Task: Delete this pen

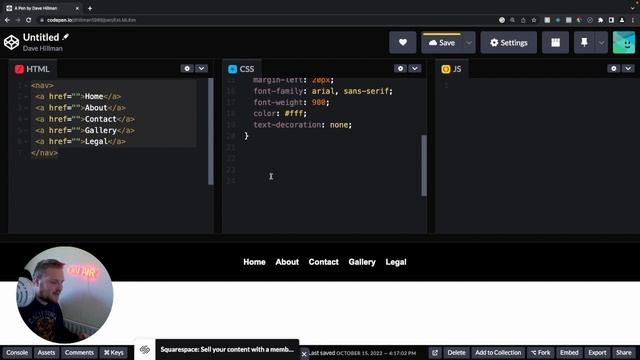Action: tap(456, 353)
